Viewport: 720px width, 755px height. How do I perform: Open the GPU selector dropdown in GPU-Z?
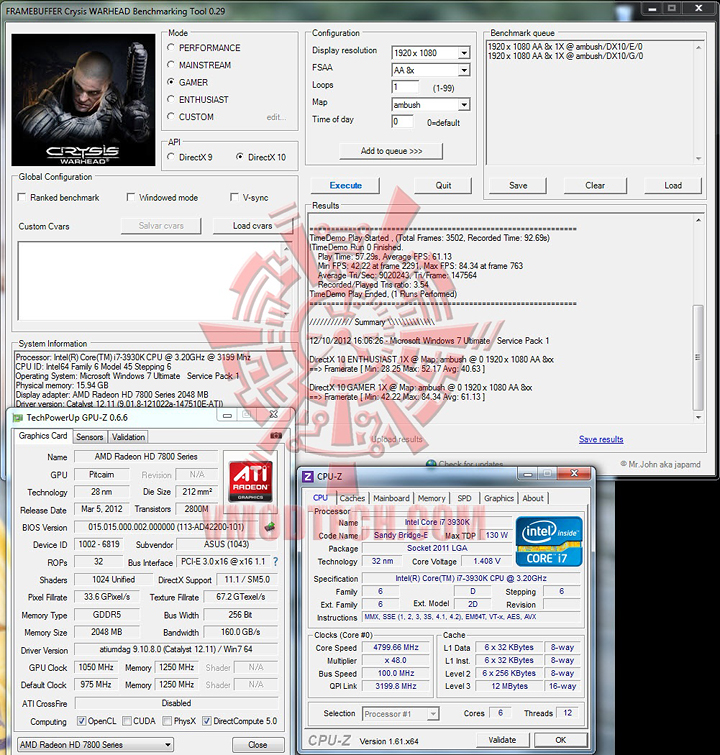point(95,744)
